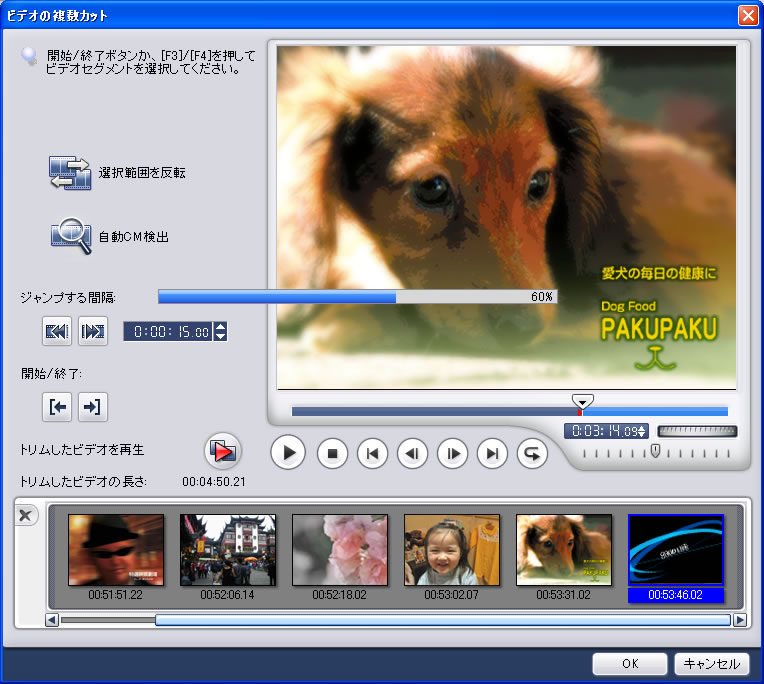Image resolution: width=764 pixels, height=684 pixels.
Task: Select the thumbnail at 00:52:06.14
Action: click(228, 550)
